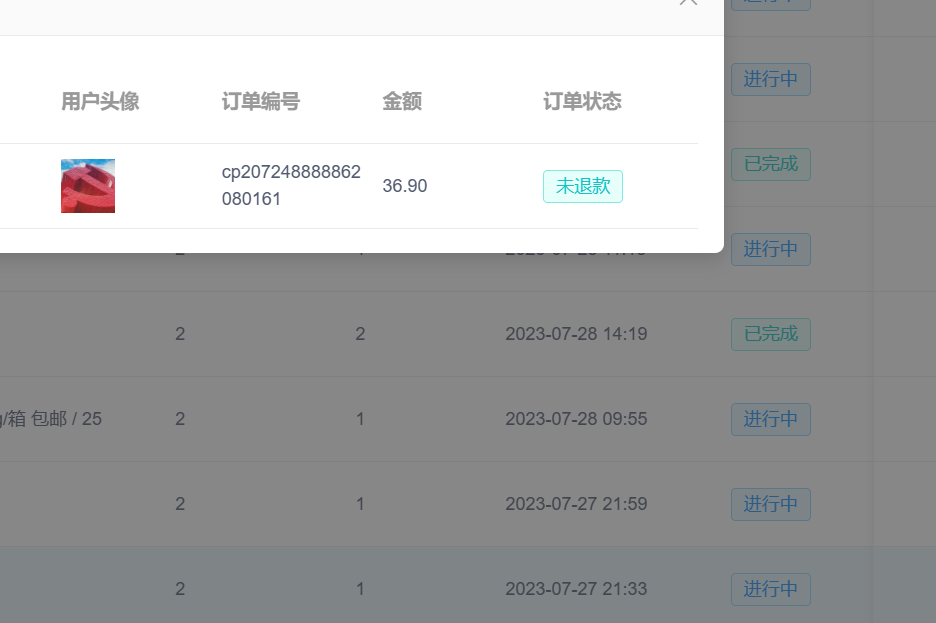Click the amount 36.90
This screenshot has height=623, width=936.
[405, 186]
